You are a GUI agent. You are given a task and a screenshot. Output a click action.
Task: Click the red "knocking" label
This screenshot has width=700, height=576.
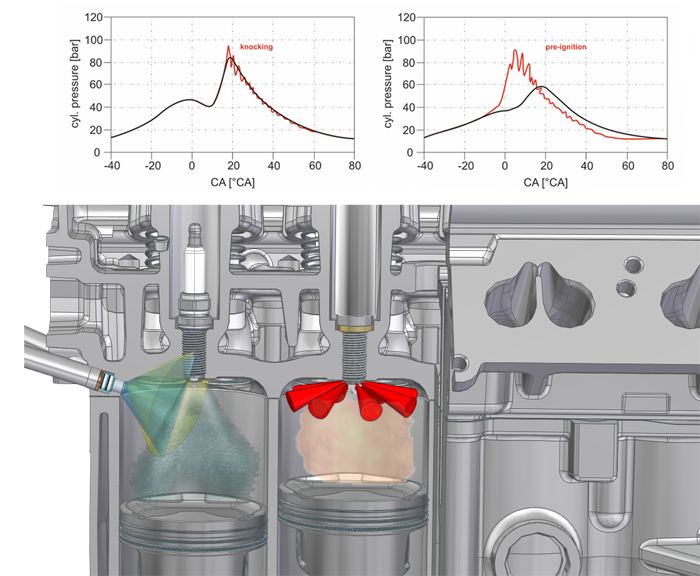[x=256, y=47]
